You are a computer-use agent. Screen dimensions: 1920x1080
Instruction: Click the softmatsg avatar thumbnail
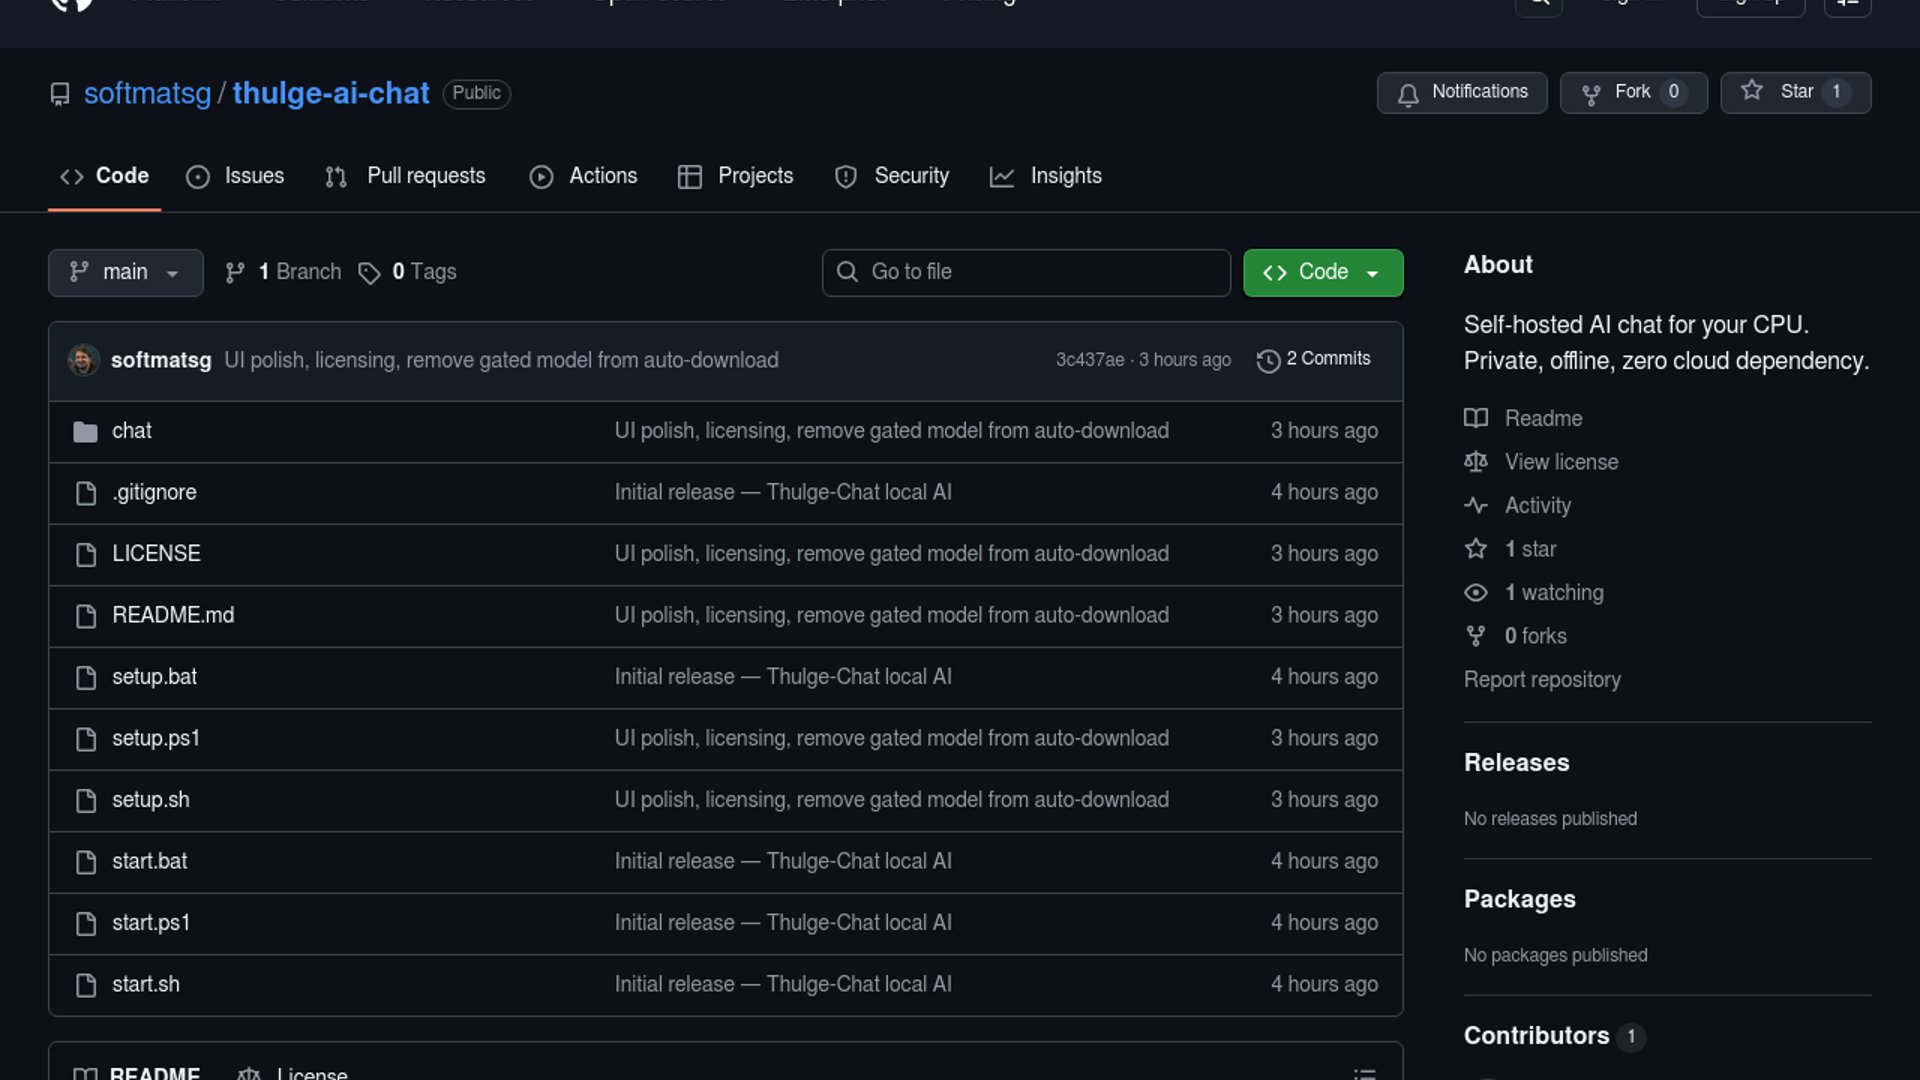point(83,360)
